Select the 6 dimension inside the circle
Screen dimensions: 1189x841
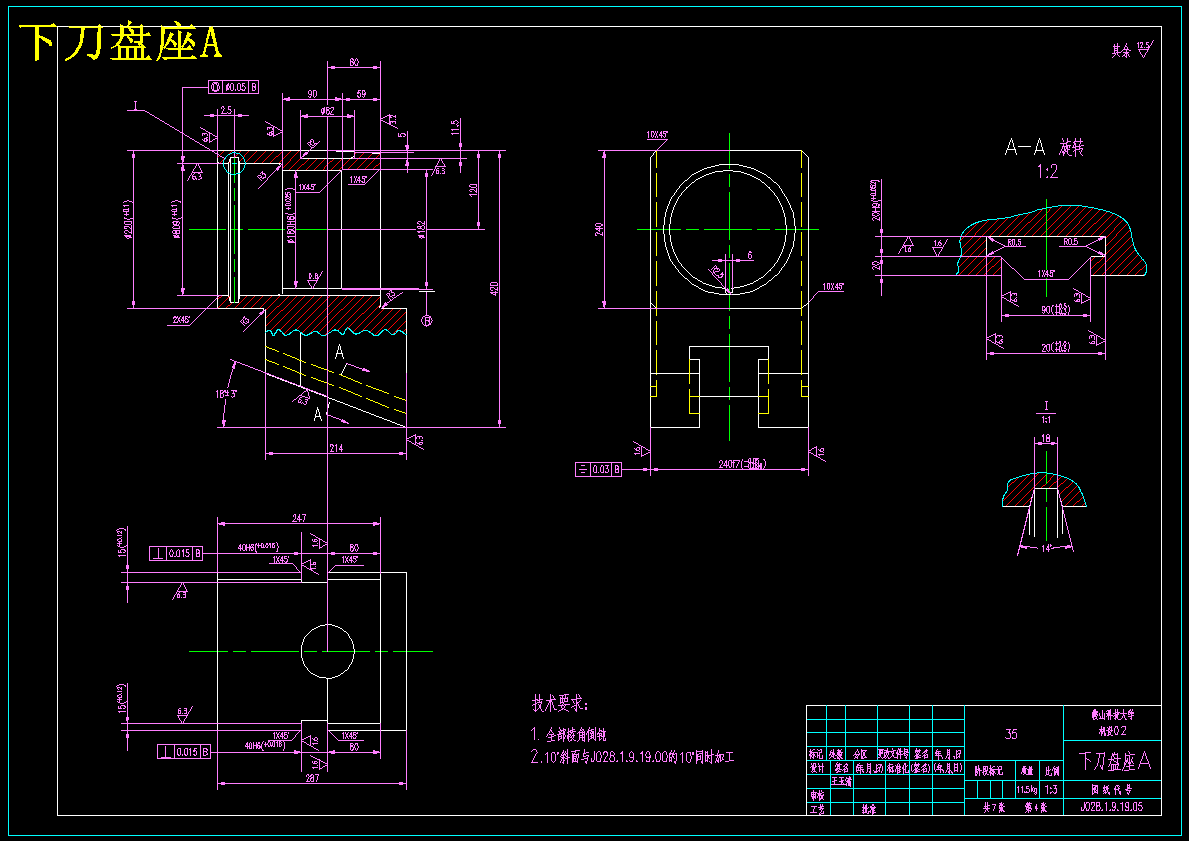(x=749, y=256)
